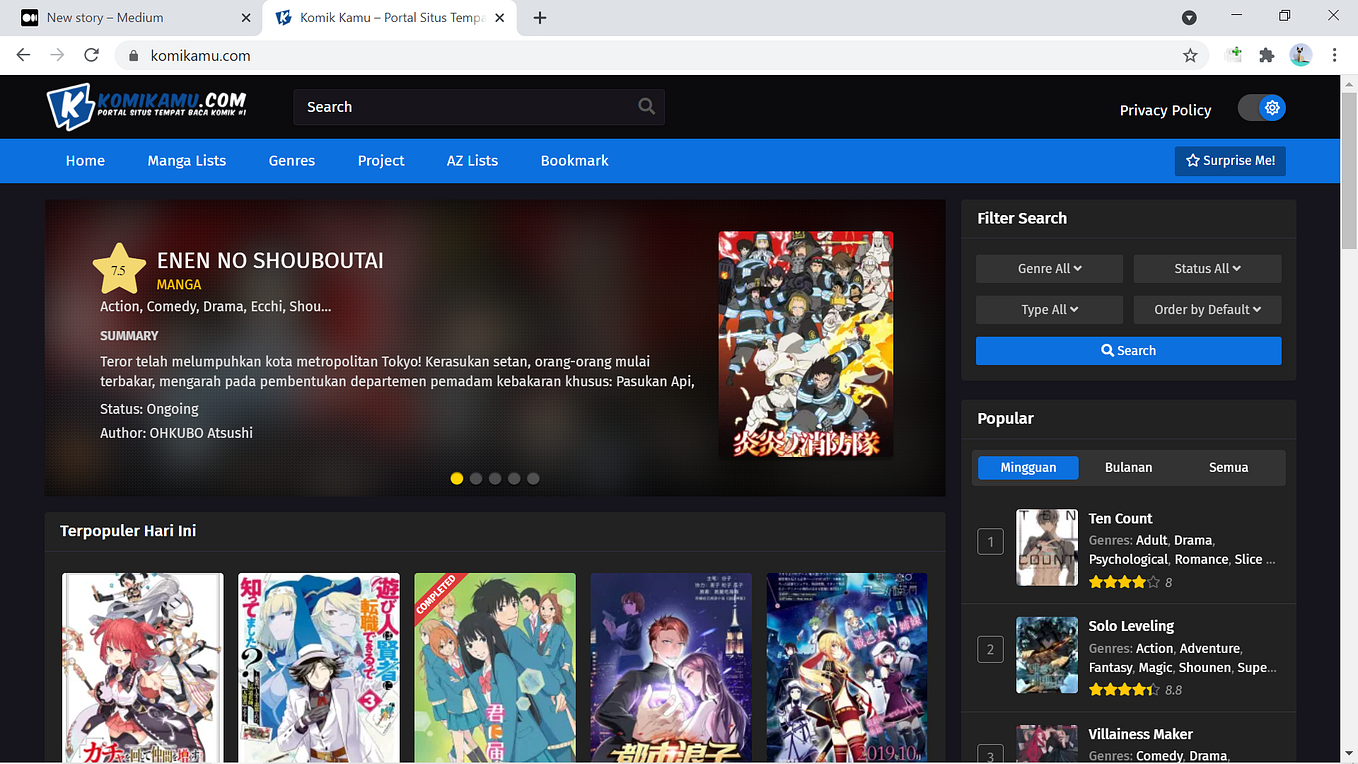This screenshot has height=764, width=1358.
Task: Click the Komikamu.com logo
Action: (146, 106)
